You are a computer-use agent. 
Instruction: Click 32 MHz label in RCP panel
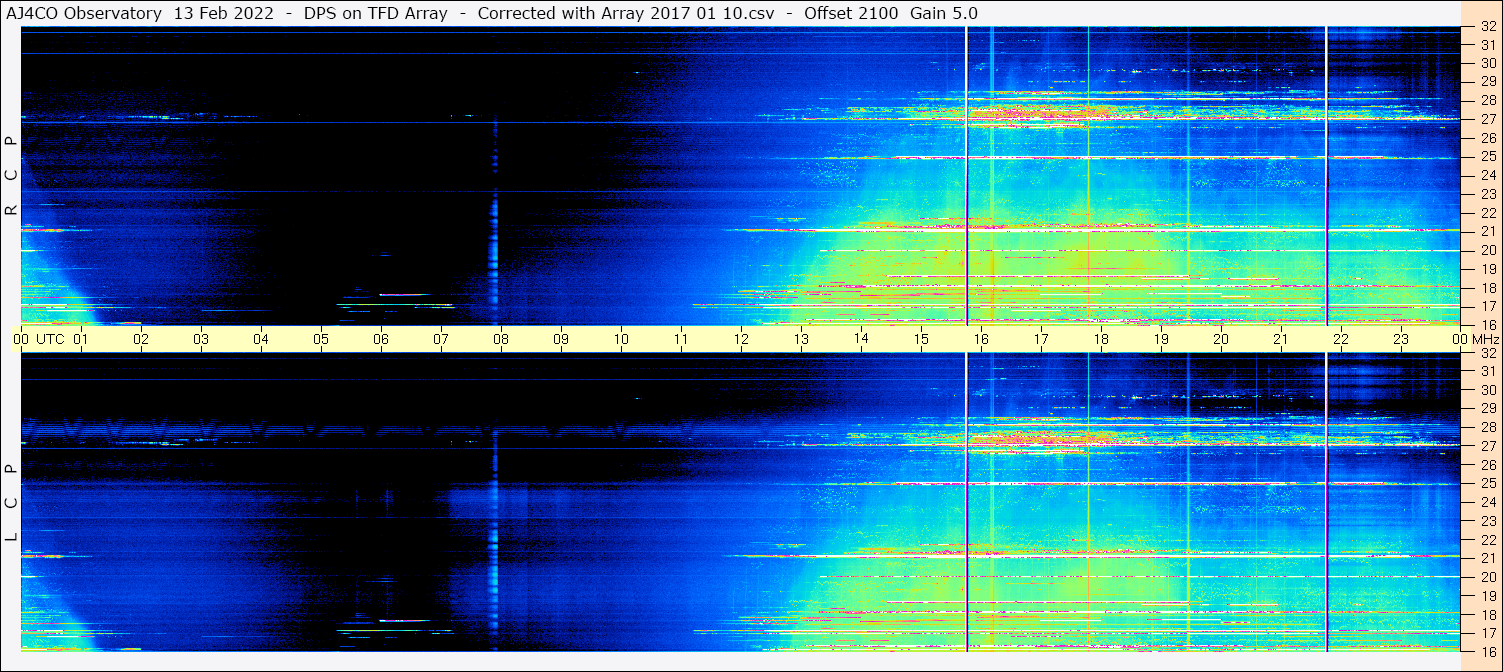[x=1487, y=27]
